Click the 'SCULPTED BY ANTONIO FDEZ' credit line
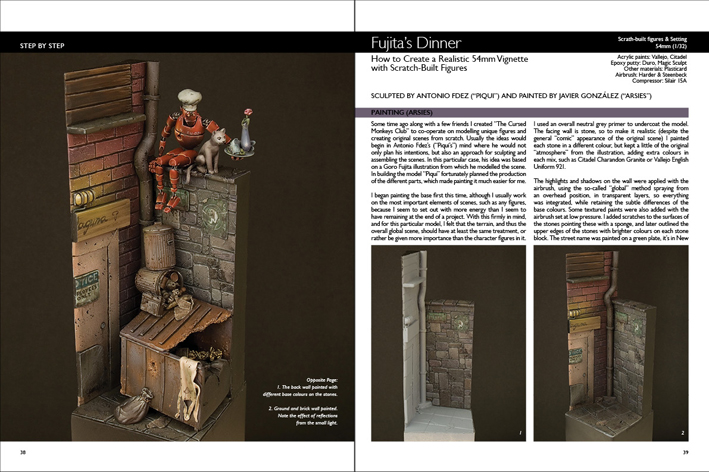The image size is (709, 472). (511, 96)
